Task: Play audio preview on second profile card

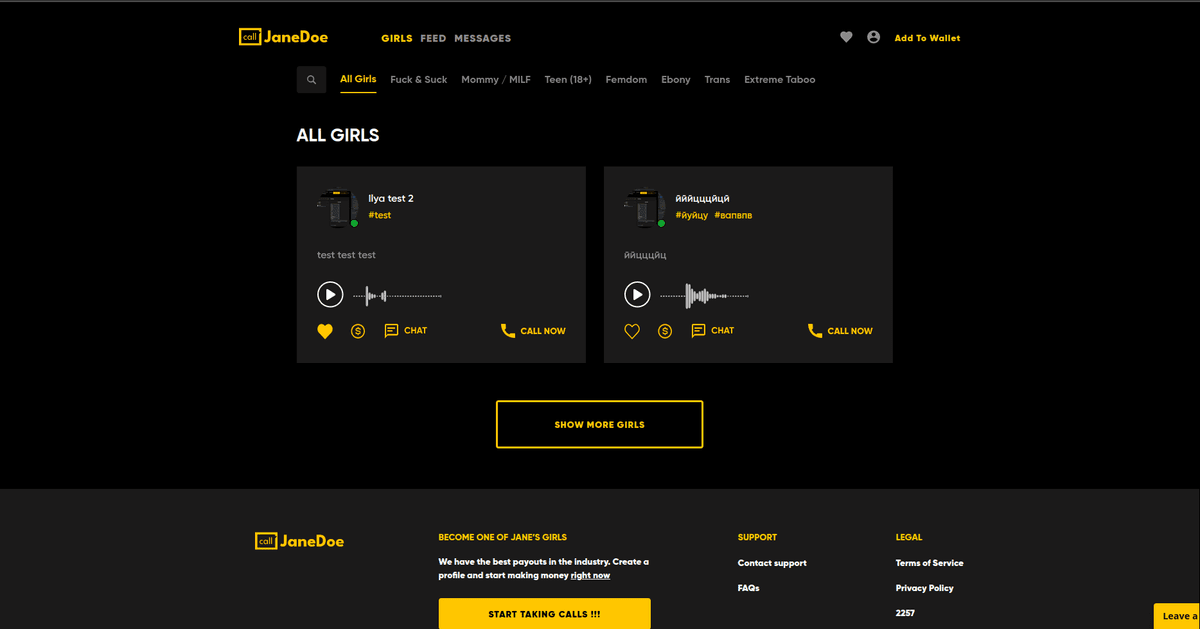Action: click(637, 295)
